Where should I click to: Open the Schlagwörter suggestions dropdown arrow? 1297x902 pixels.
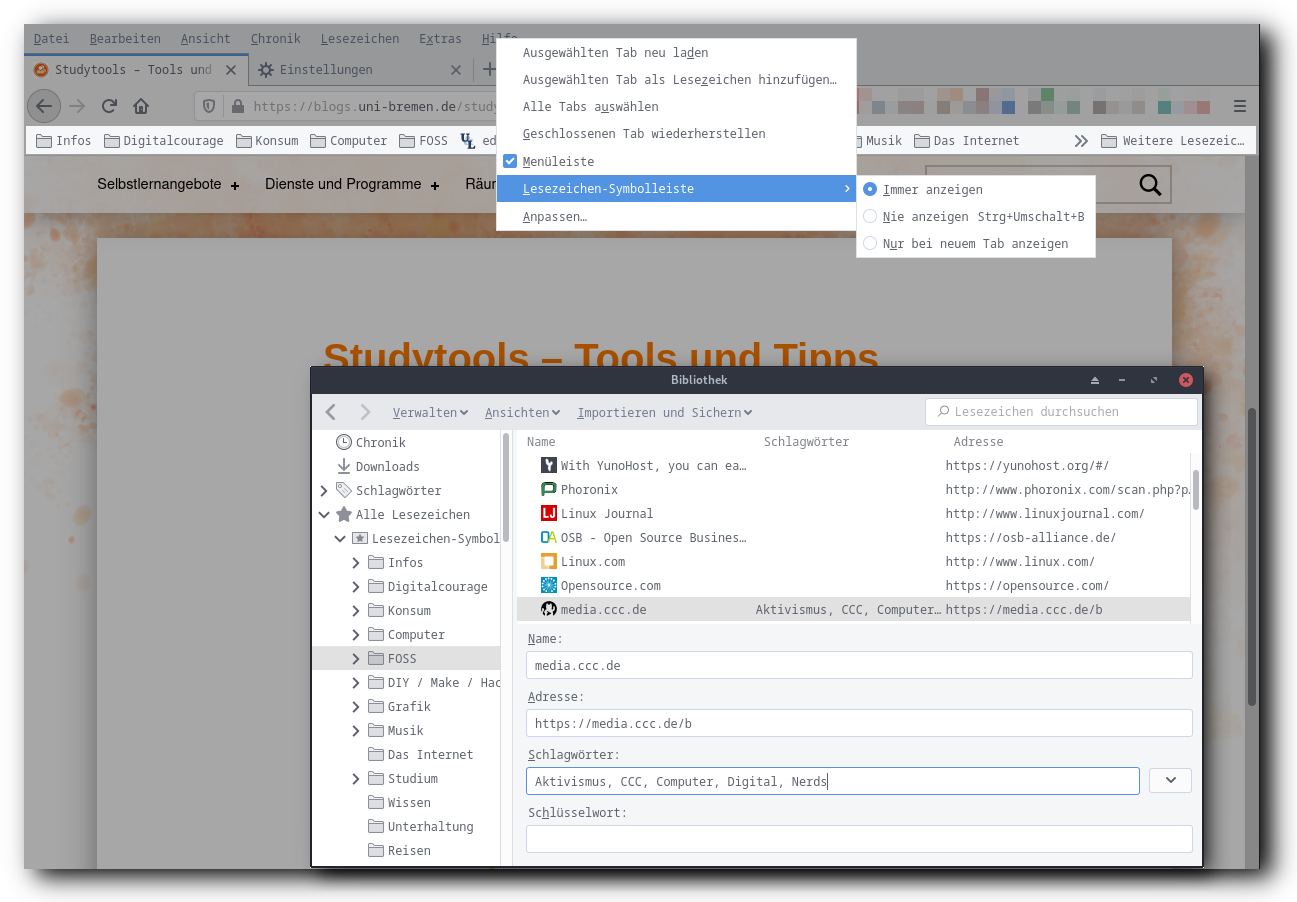(1169, 780)
